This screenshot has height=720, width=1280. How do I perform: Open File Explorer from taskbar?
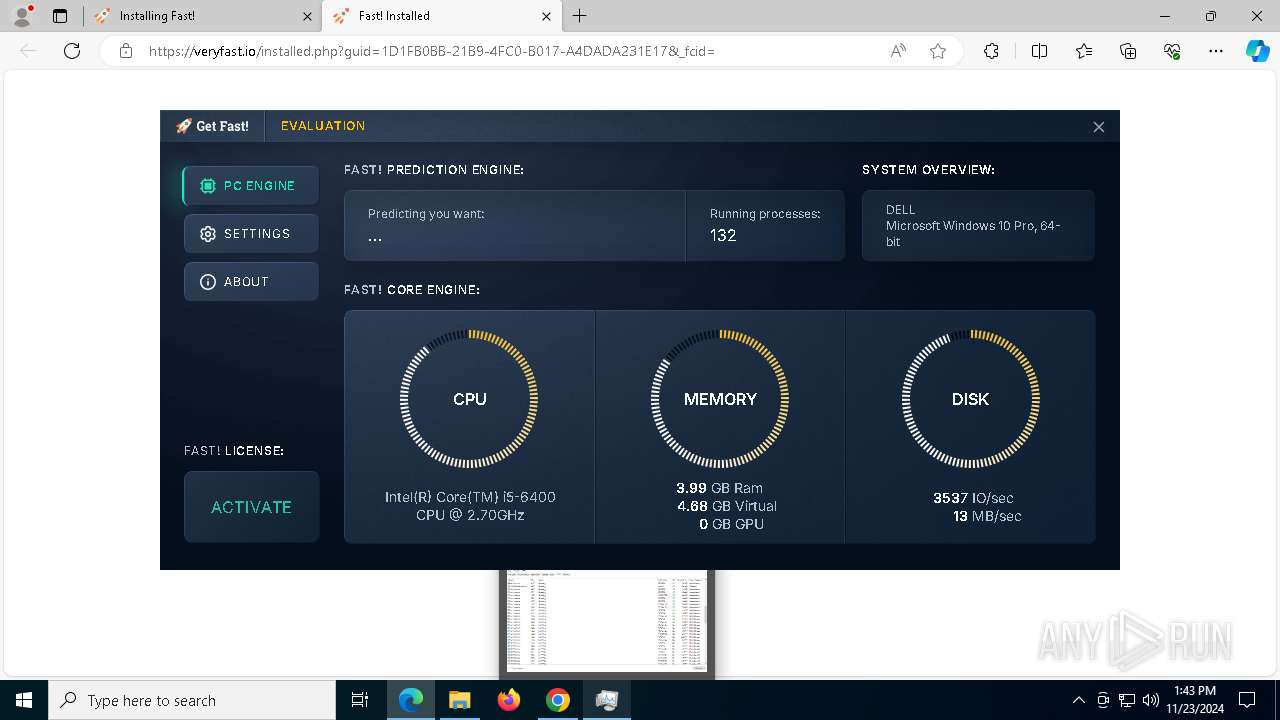(459, 700)
